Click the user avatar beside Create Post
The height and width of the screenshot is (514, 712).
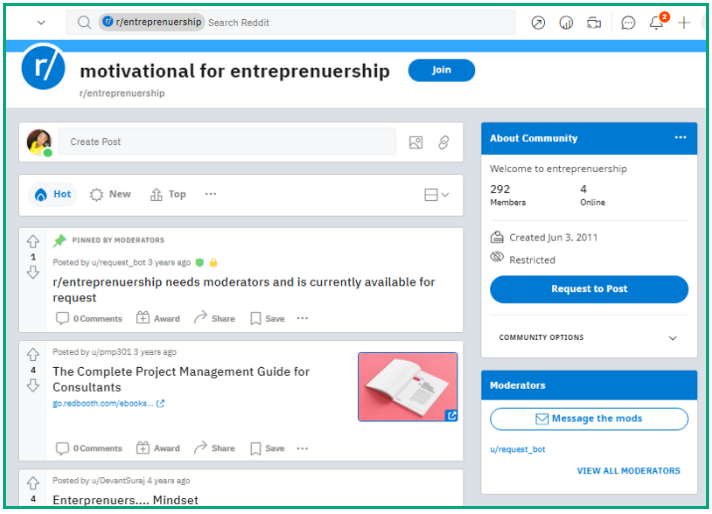(x=40, y=142)
